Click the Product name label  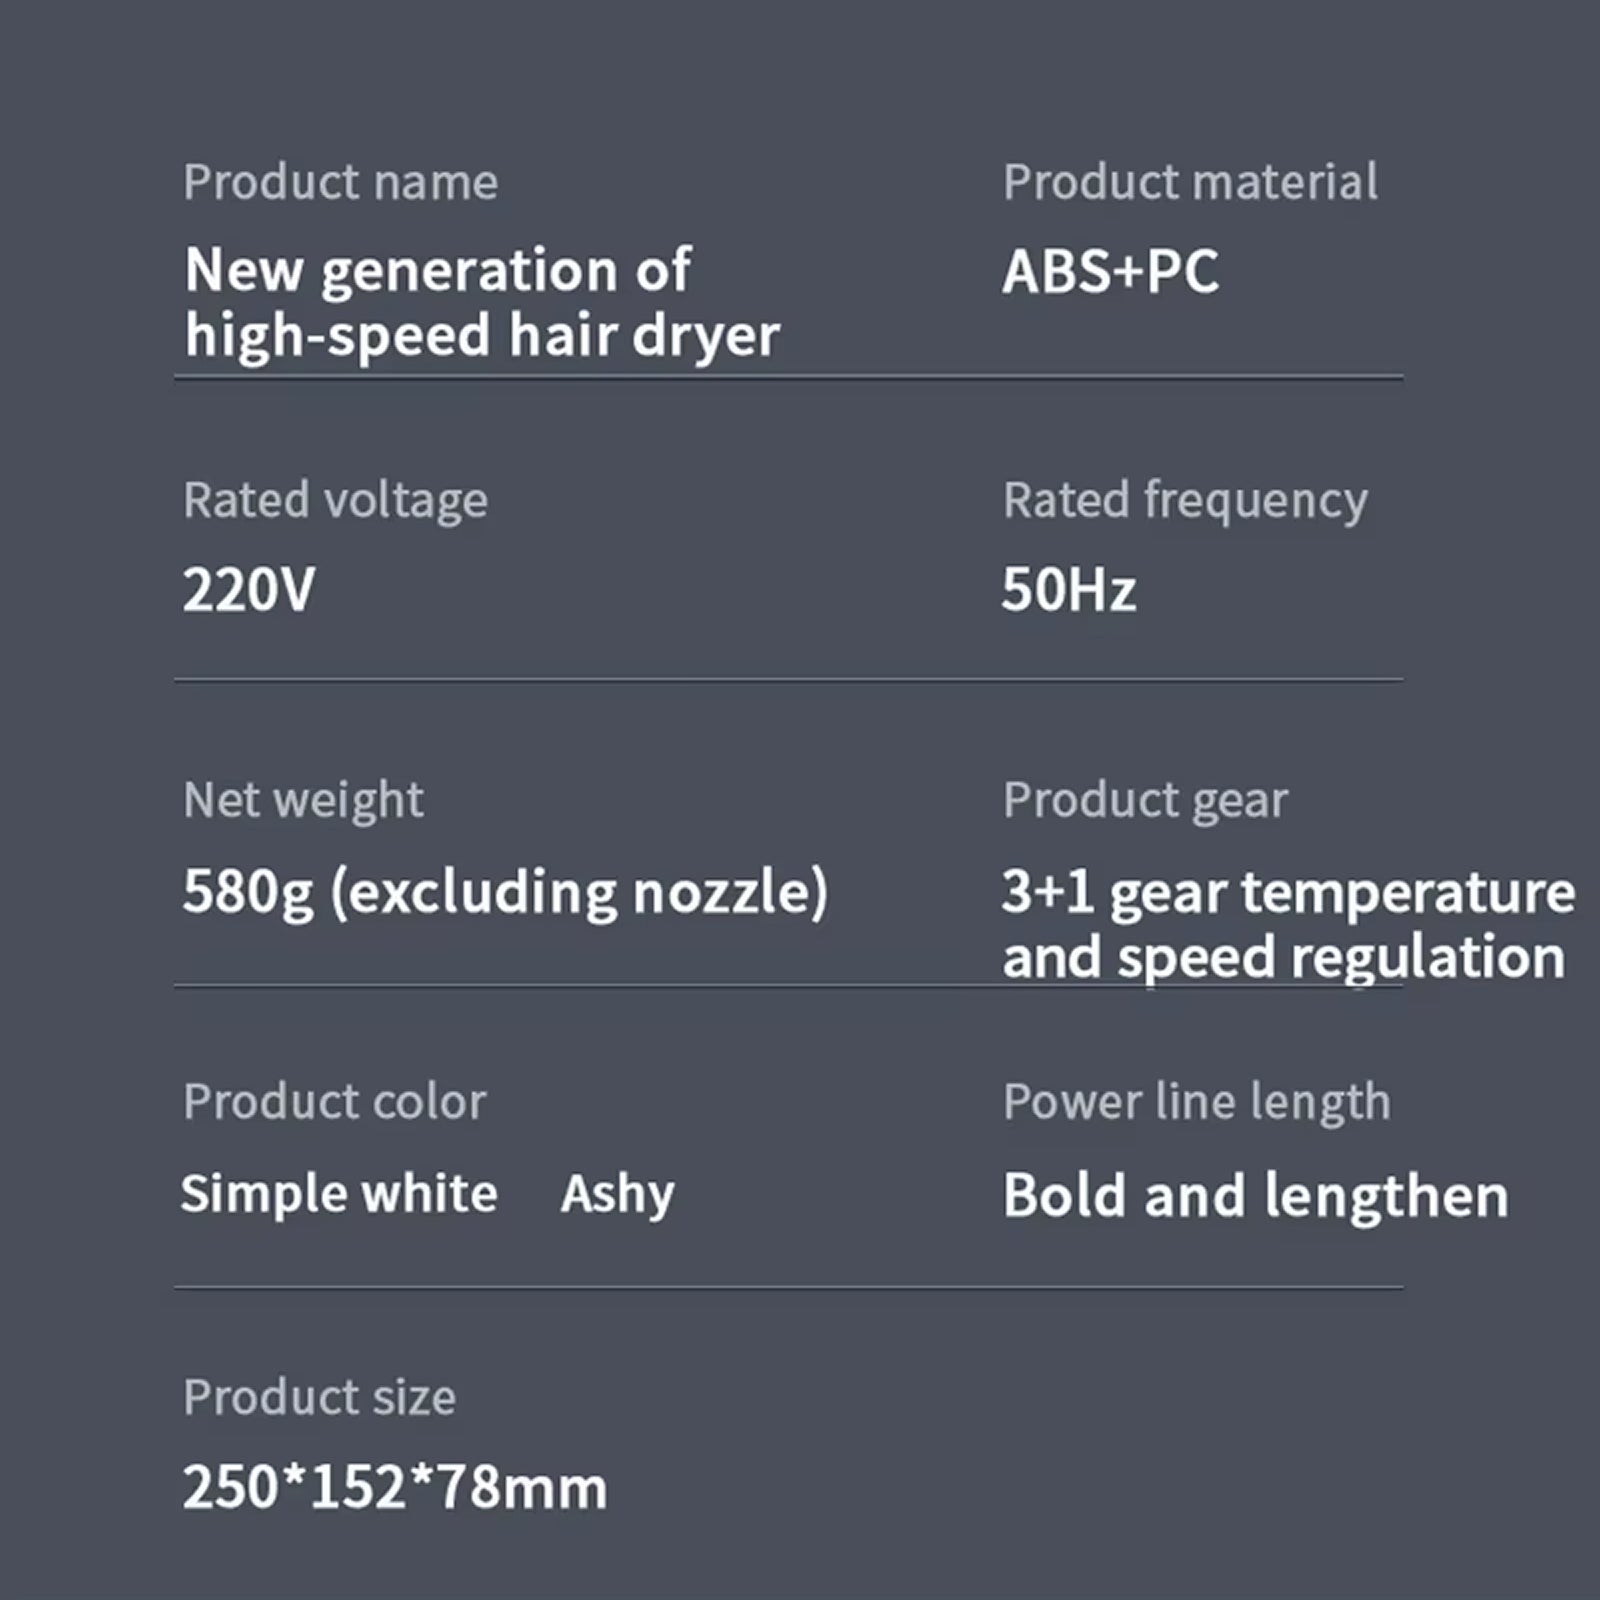pos(340,182)
